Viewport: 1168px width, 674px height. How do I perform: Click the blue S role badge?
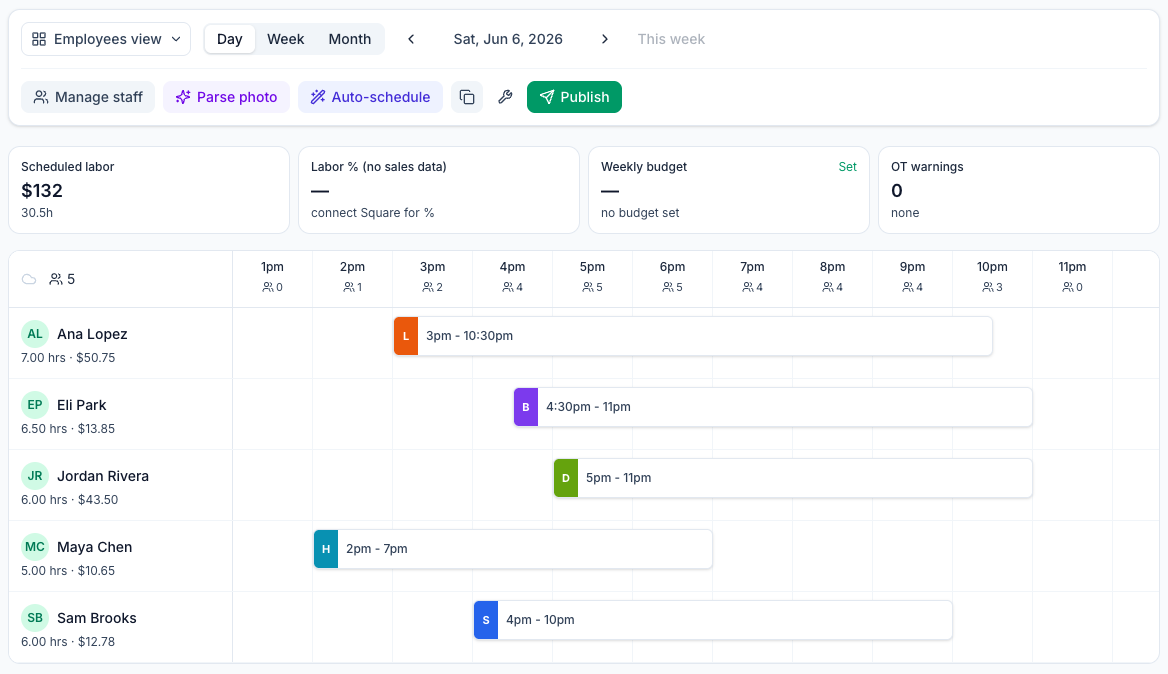(x=486, y=620)
